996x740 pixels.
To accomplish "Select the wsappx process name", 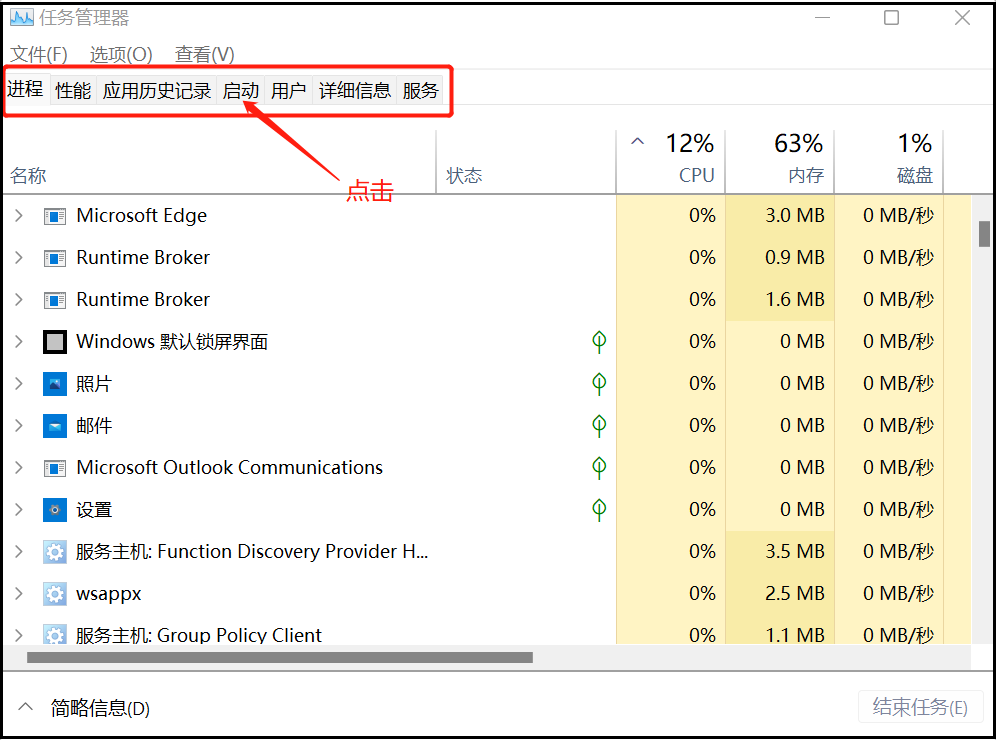I will 109,594.
